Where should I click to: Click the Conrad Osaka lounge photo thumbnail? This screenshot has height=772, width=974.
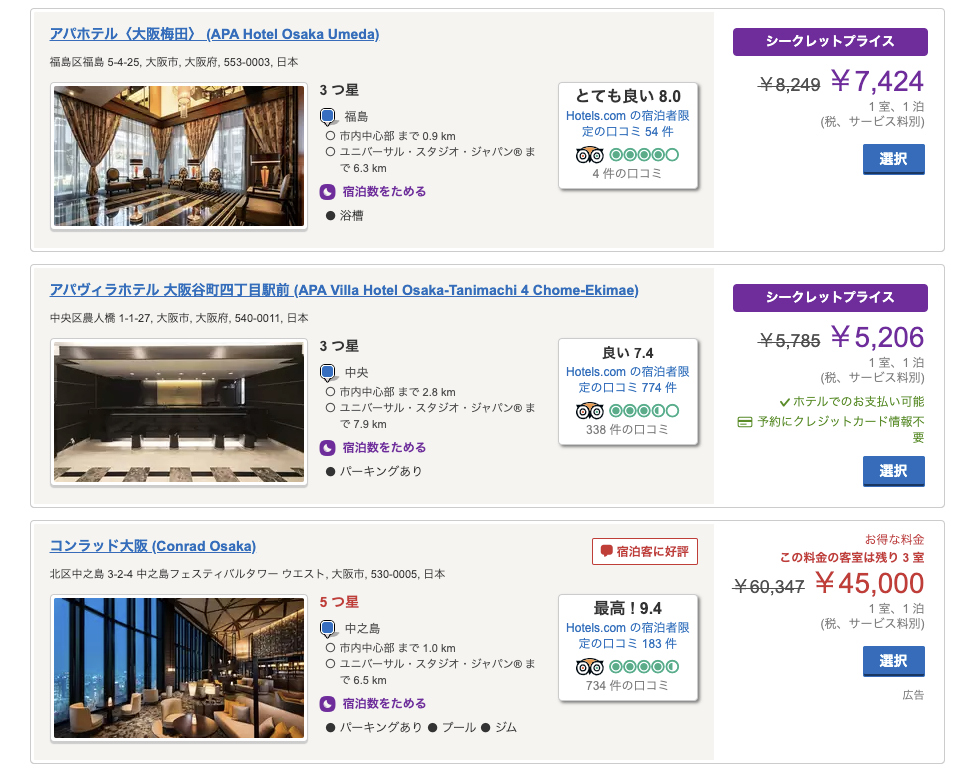179,668
